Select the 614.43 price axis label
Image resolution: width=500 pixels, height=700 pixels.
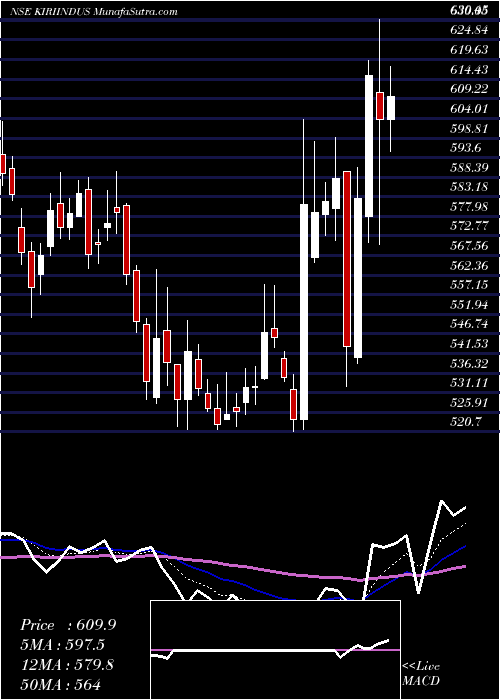tap(469, 69)
